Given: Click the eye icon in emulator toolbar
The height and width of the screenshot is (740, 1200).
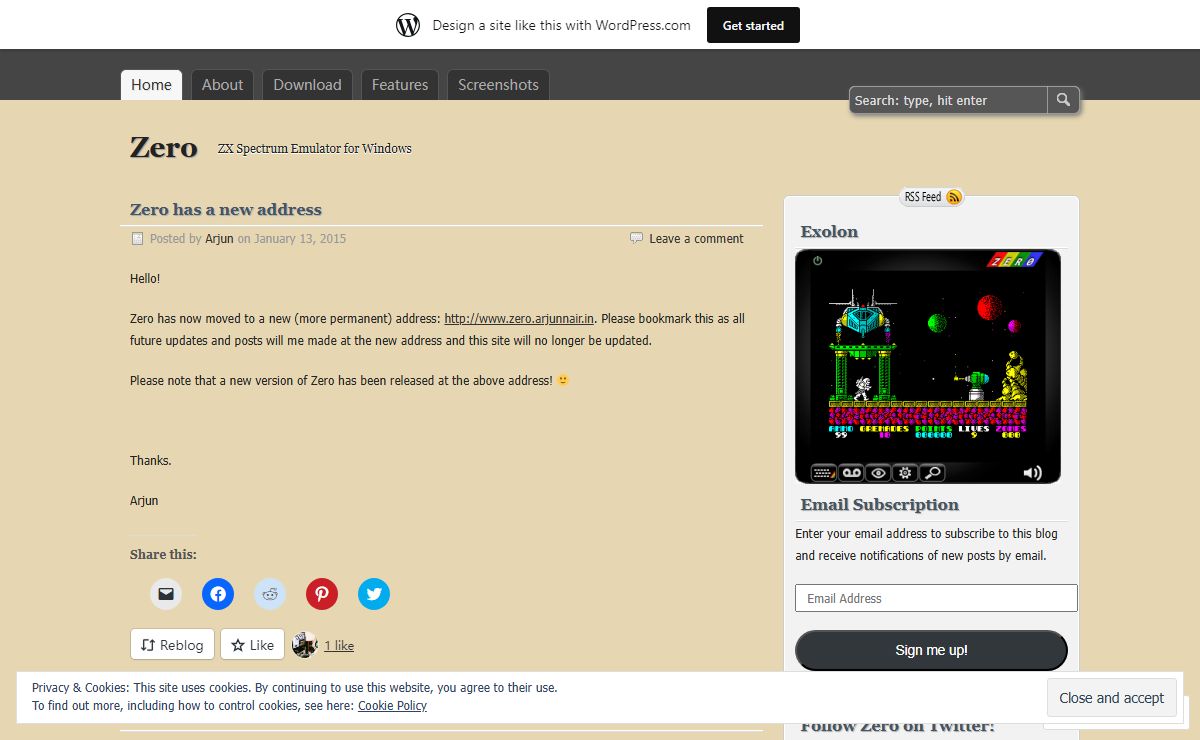Looking at the screenshot, I should click(x=878, y=473).
